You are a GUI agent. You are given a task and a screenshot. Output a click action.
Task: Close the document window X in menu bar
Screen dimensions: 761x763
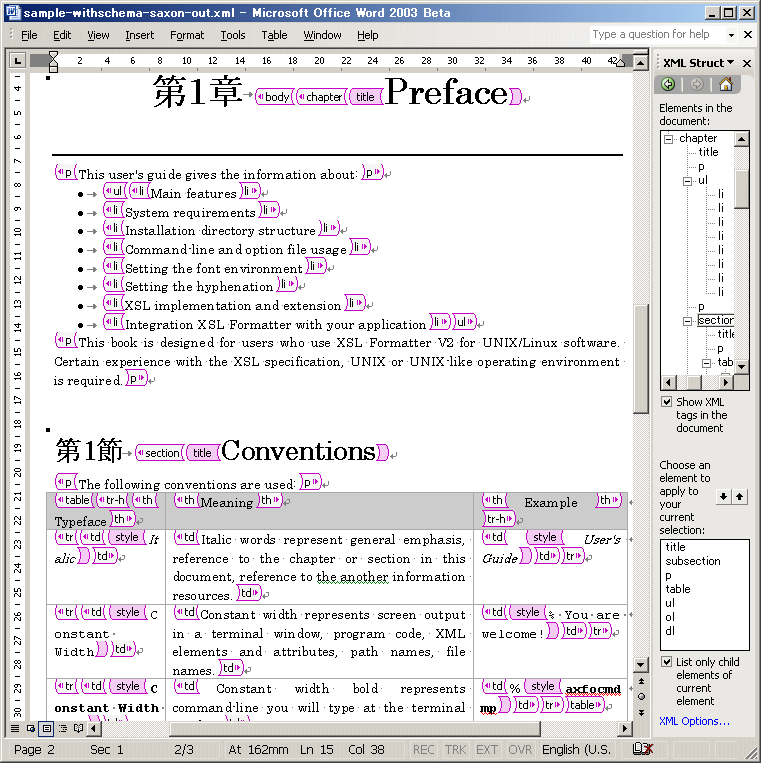[x=748, y=35]
